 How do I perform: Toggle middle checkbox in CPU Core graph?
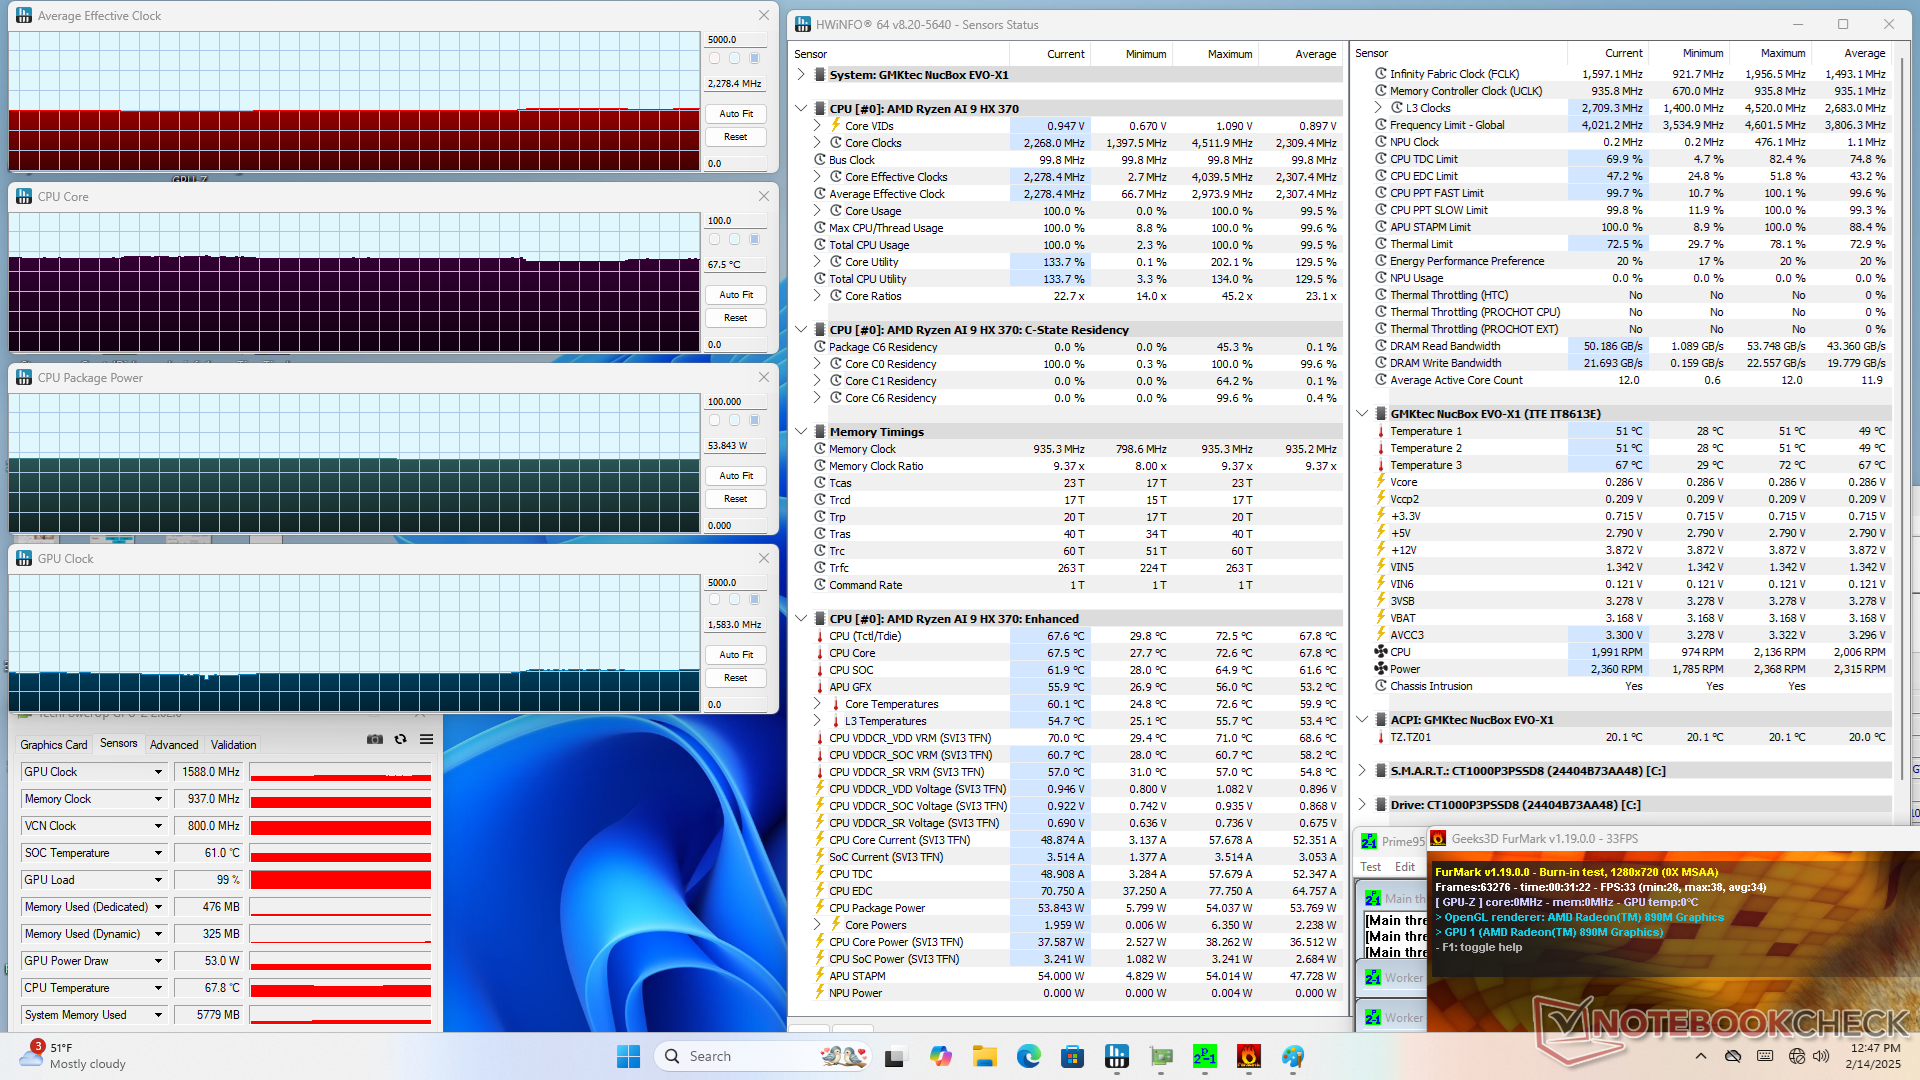734,240
